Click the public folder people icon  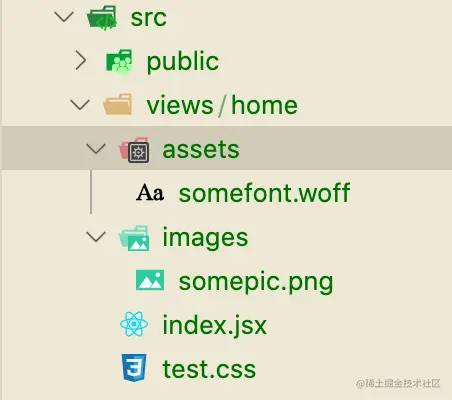click(119, 62)
